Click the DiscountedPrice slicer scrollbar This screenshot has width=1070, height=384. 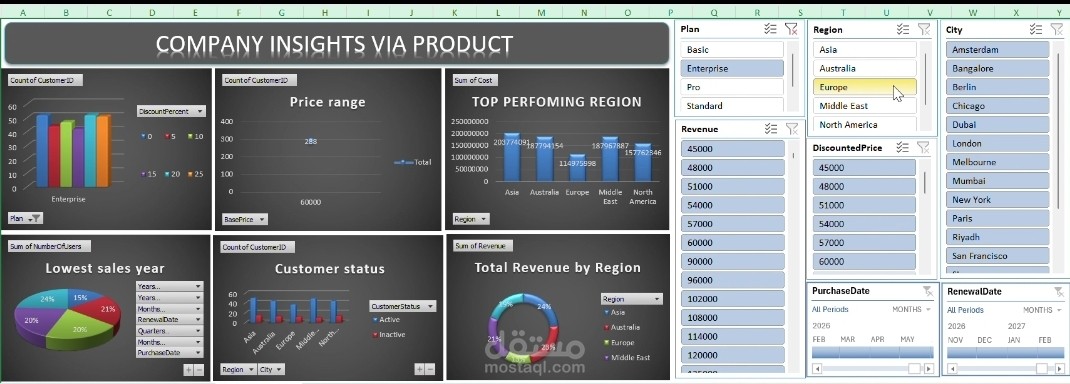[925, 183]
